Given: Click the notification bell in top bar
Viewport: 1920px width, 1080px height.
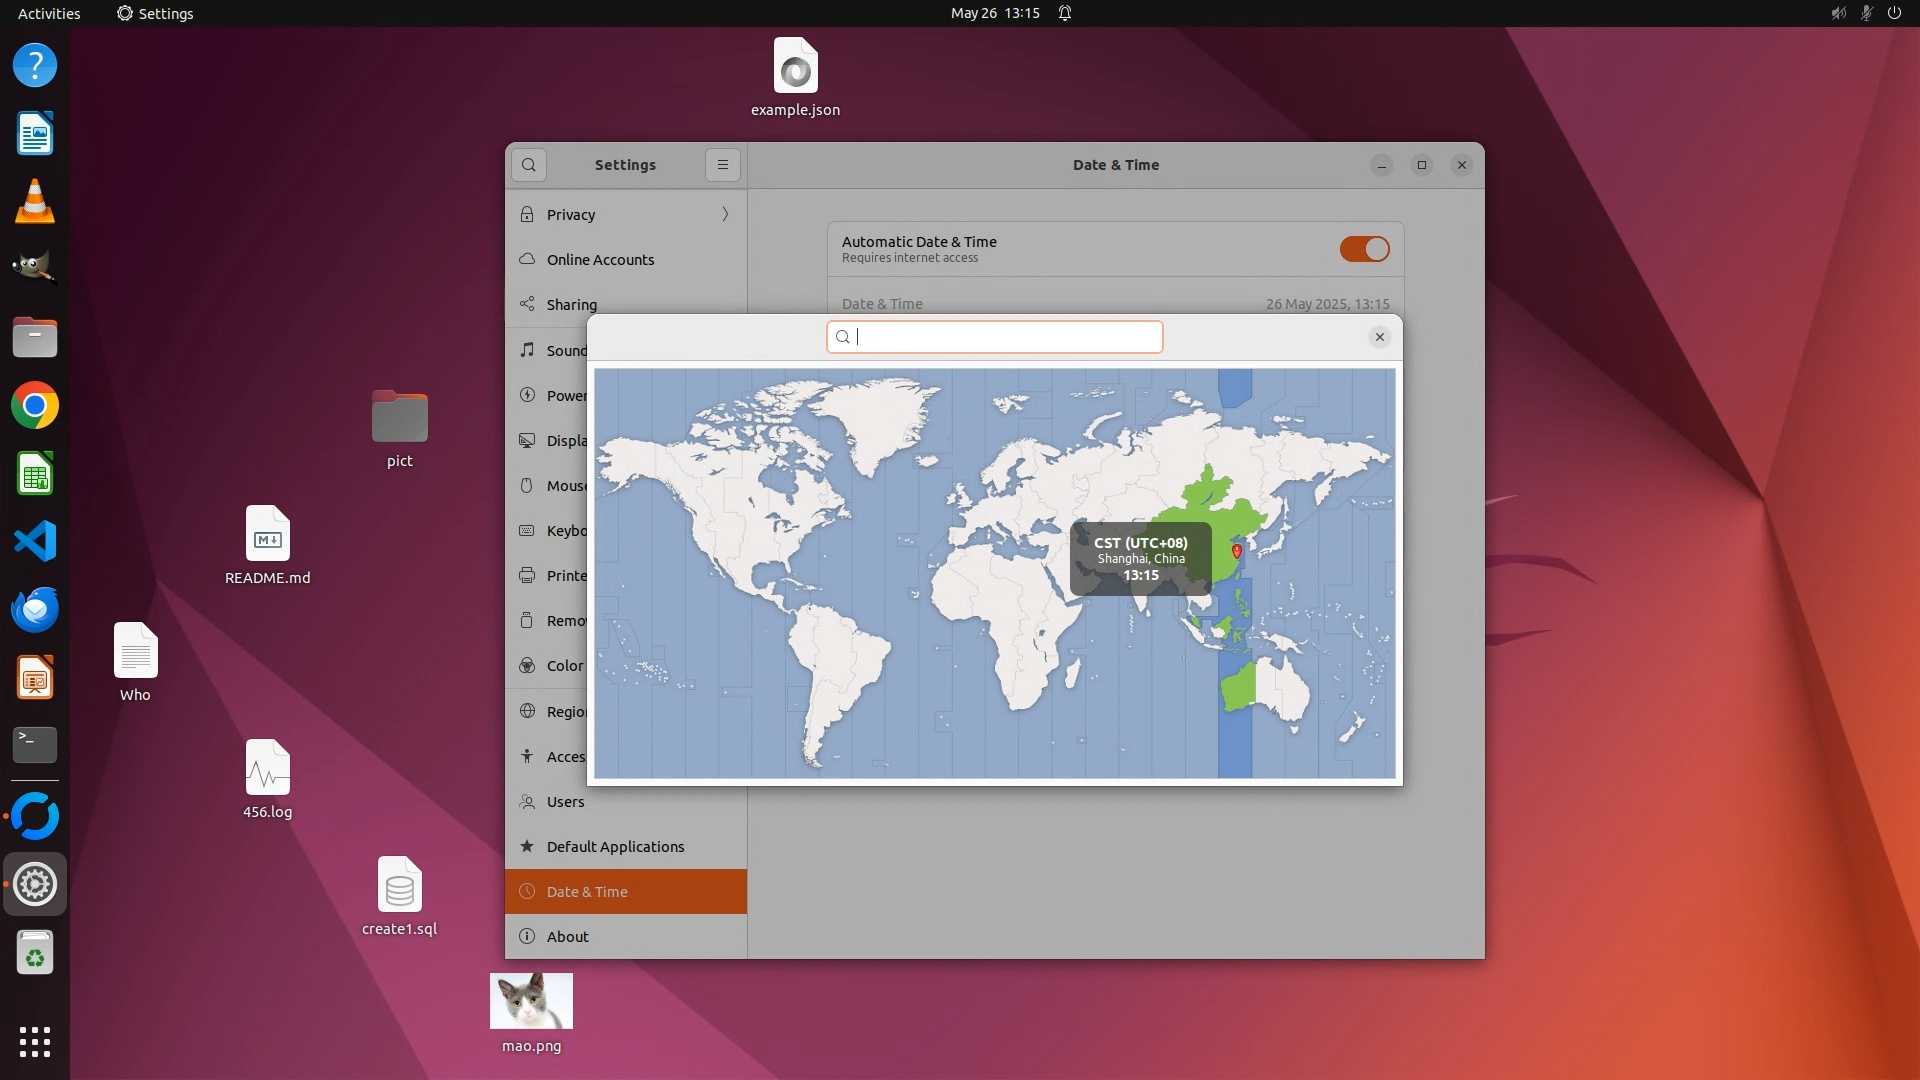Looking at the screenshot, I should click(1065, 13).
